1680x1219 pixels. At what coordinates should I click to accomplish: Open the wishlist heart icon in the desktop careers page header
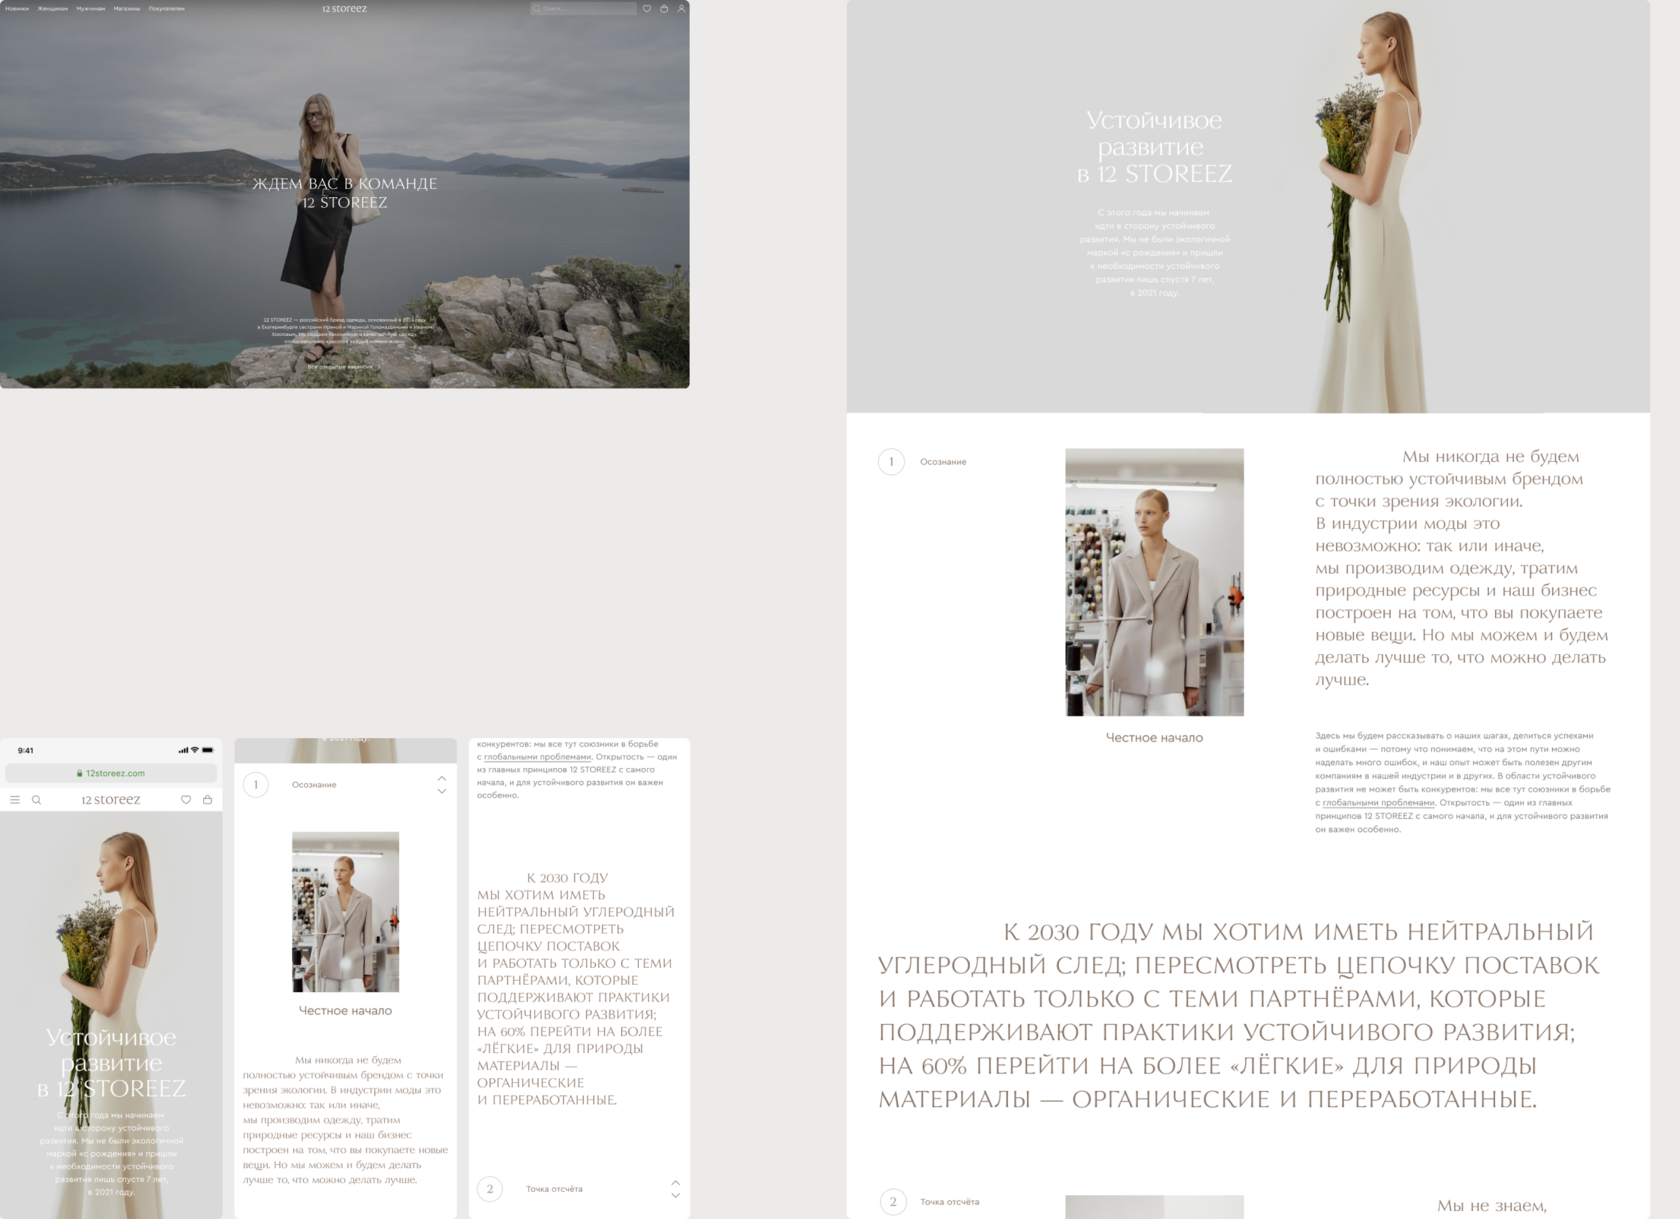point(647,9)
